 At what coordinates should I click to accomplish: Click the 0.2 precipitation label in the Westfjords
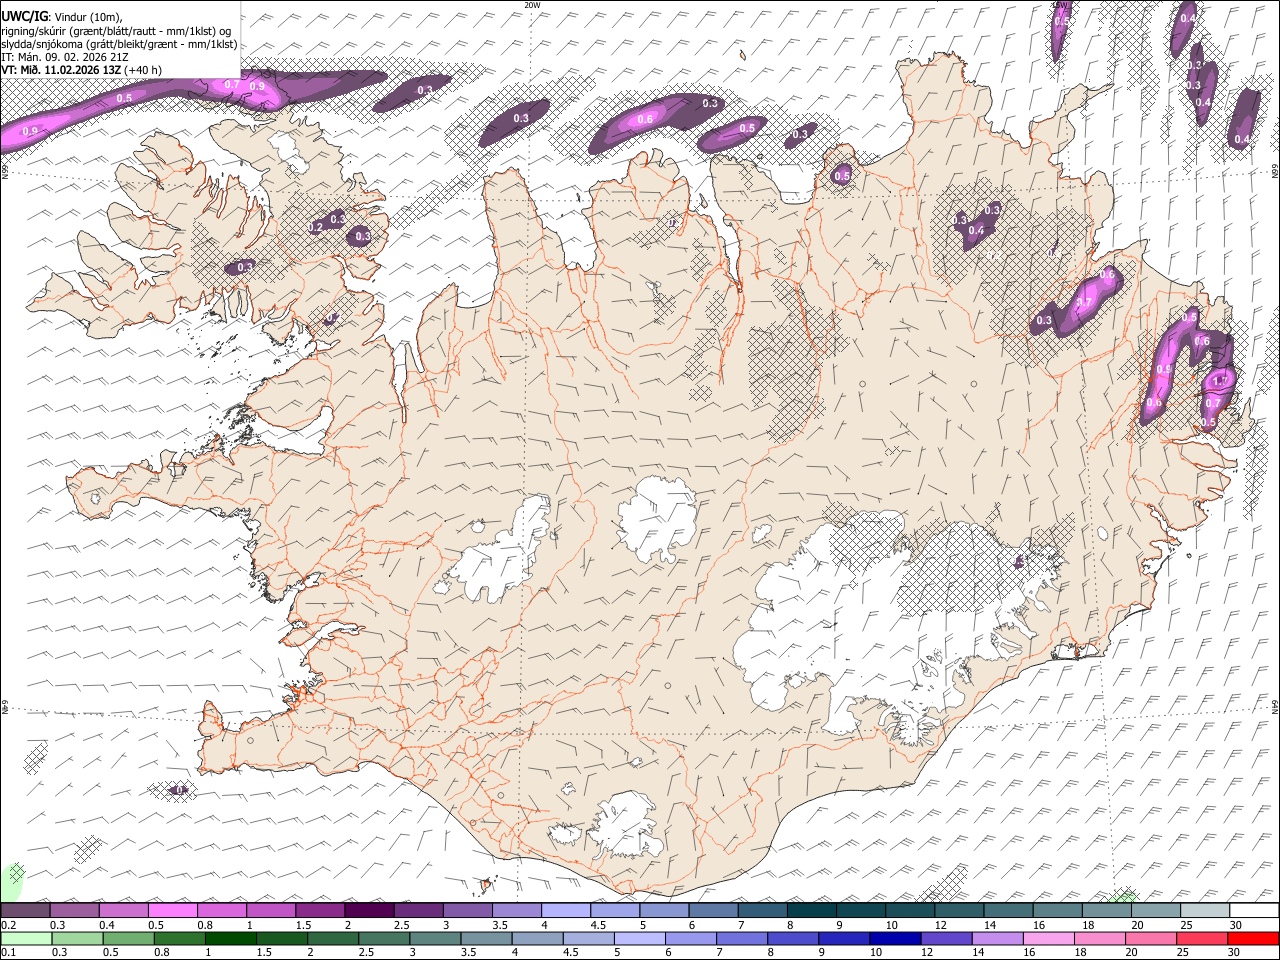pyautogui.click(x=316, y=227)
